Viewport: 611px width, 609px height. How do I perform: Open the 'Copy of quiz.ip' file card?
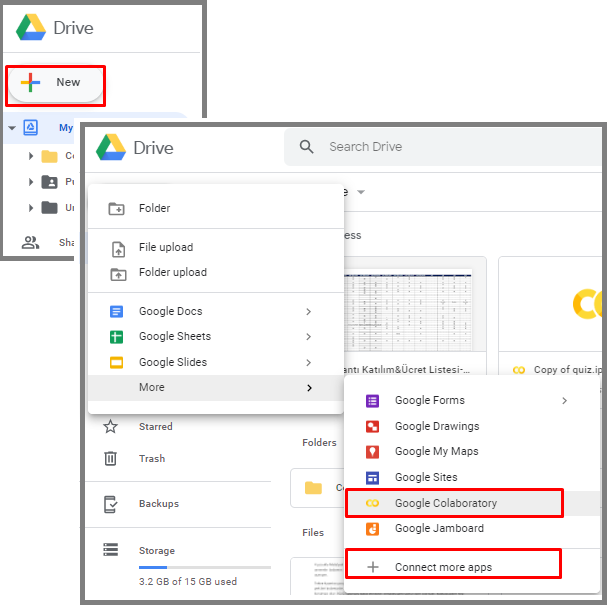tap(550, 316)
